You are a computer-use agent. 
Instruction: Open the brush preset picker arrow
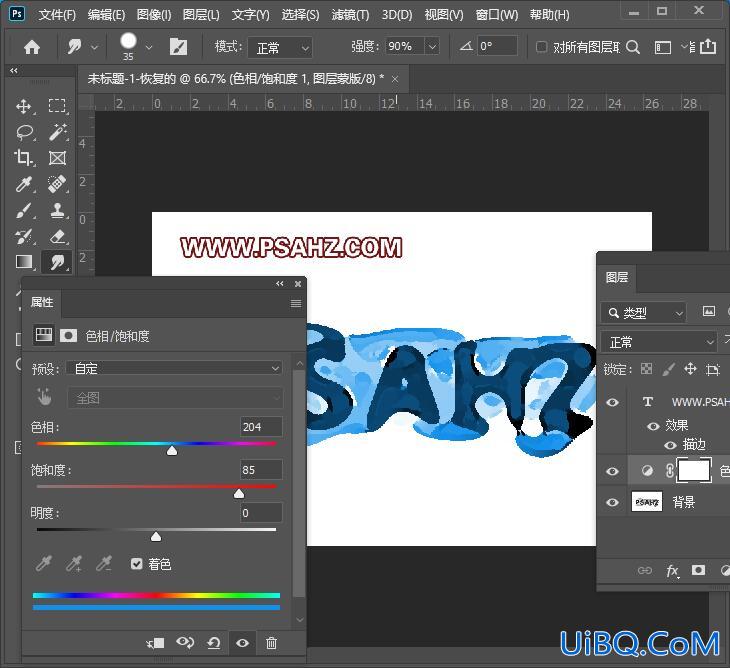[x=149, y=47]
